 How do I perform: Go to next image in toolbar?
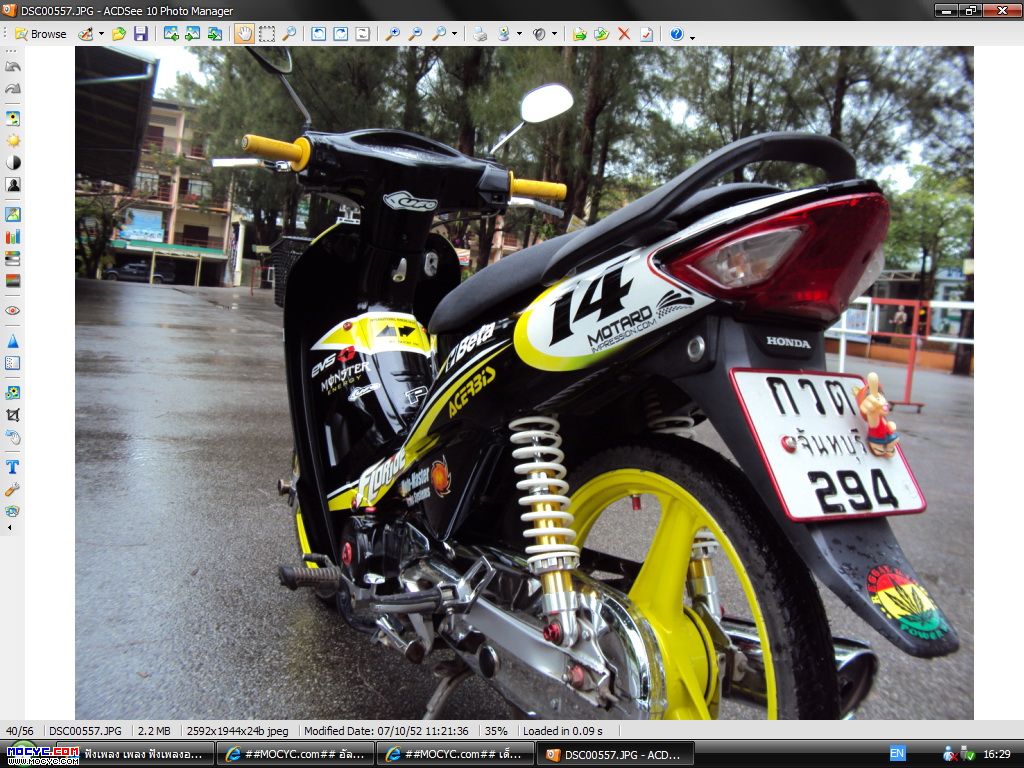(x=193, y=34)
